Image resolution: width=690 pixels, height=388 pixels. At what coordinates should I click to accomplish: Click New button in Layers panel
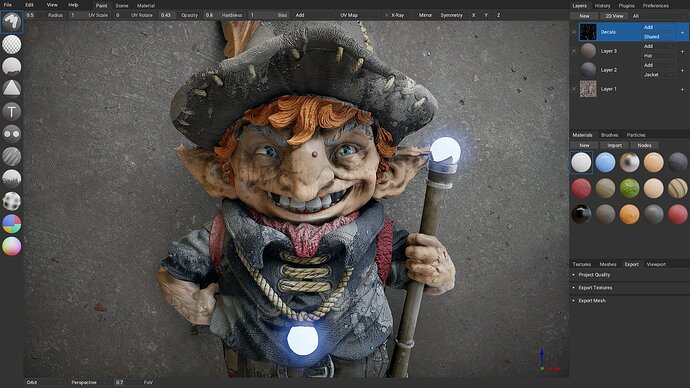tap(584, 16)
